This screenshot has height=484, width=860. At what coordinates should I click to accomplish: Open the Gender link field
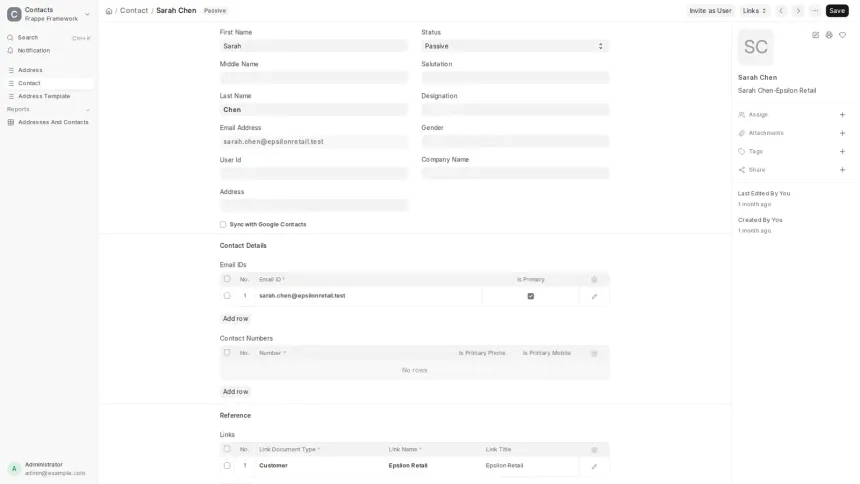pos(515,142)
